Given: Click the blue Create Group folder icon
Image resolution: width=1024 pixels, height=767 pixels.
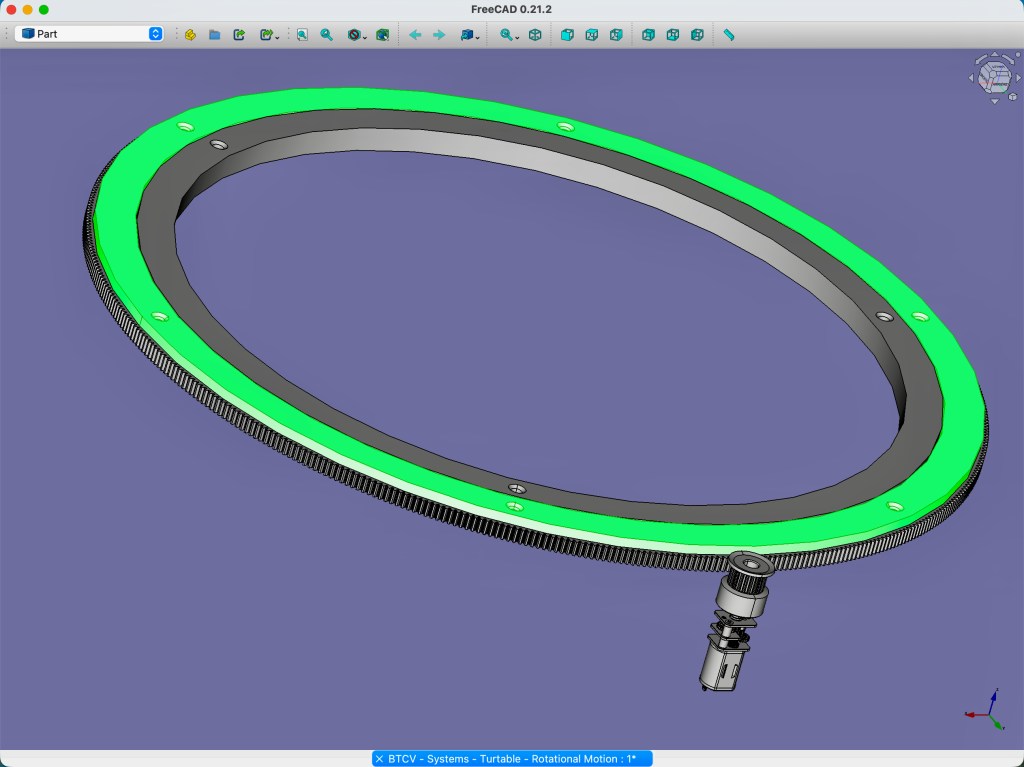Looking at the screenshot, I should click(x=215, y=34).
